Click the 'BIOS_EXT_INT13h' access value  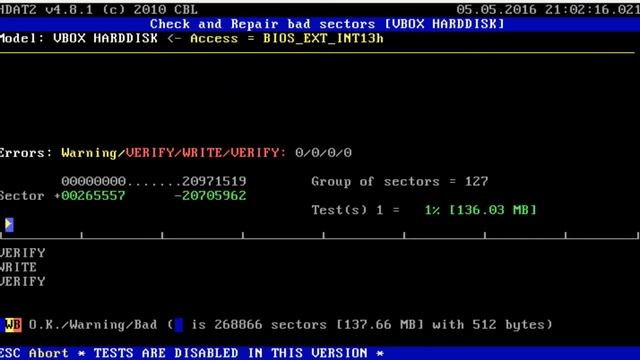[x=323, y=39]
